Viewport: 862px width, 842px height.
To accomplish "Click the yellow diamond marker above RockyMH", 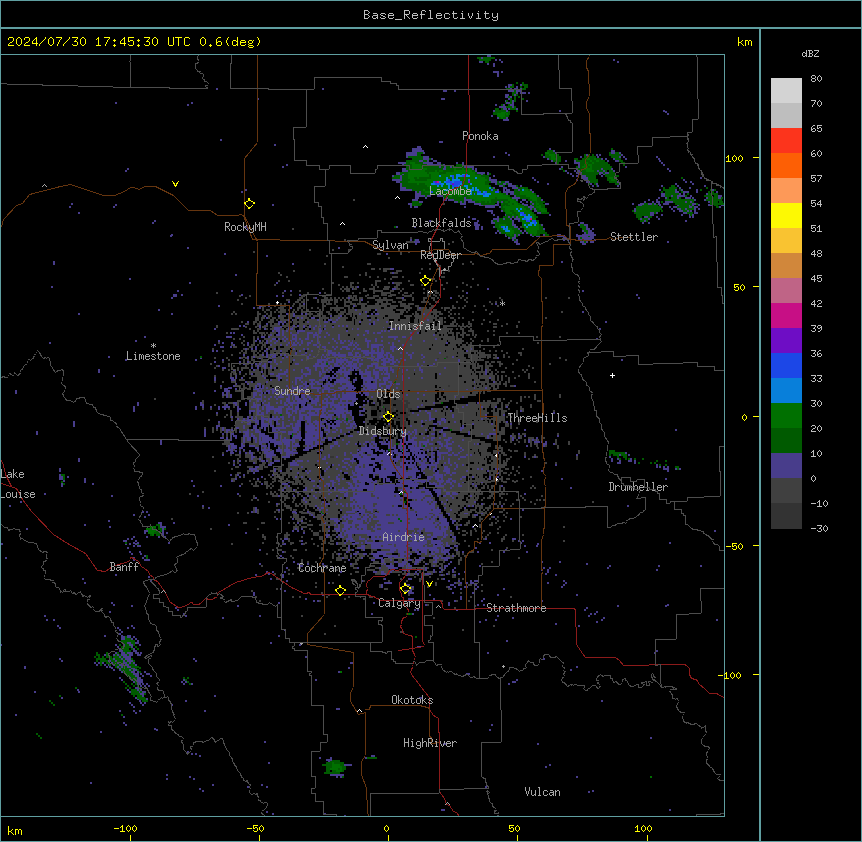I will tap(249, 204).
